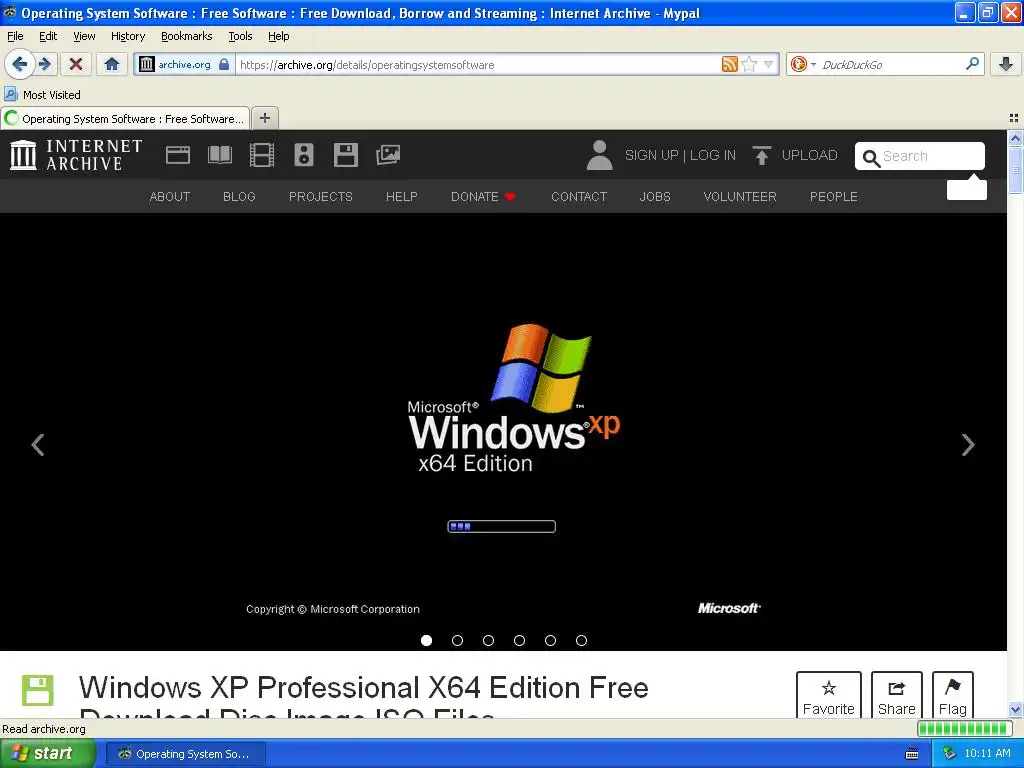
Task: Open the View menu
Action: point(84,36)
